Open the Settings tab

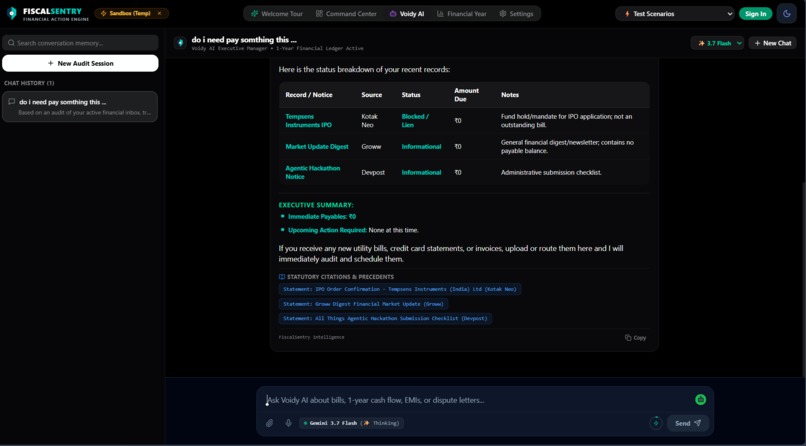pos(516,14)
